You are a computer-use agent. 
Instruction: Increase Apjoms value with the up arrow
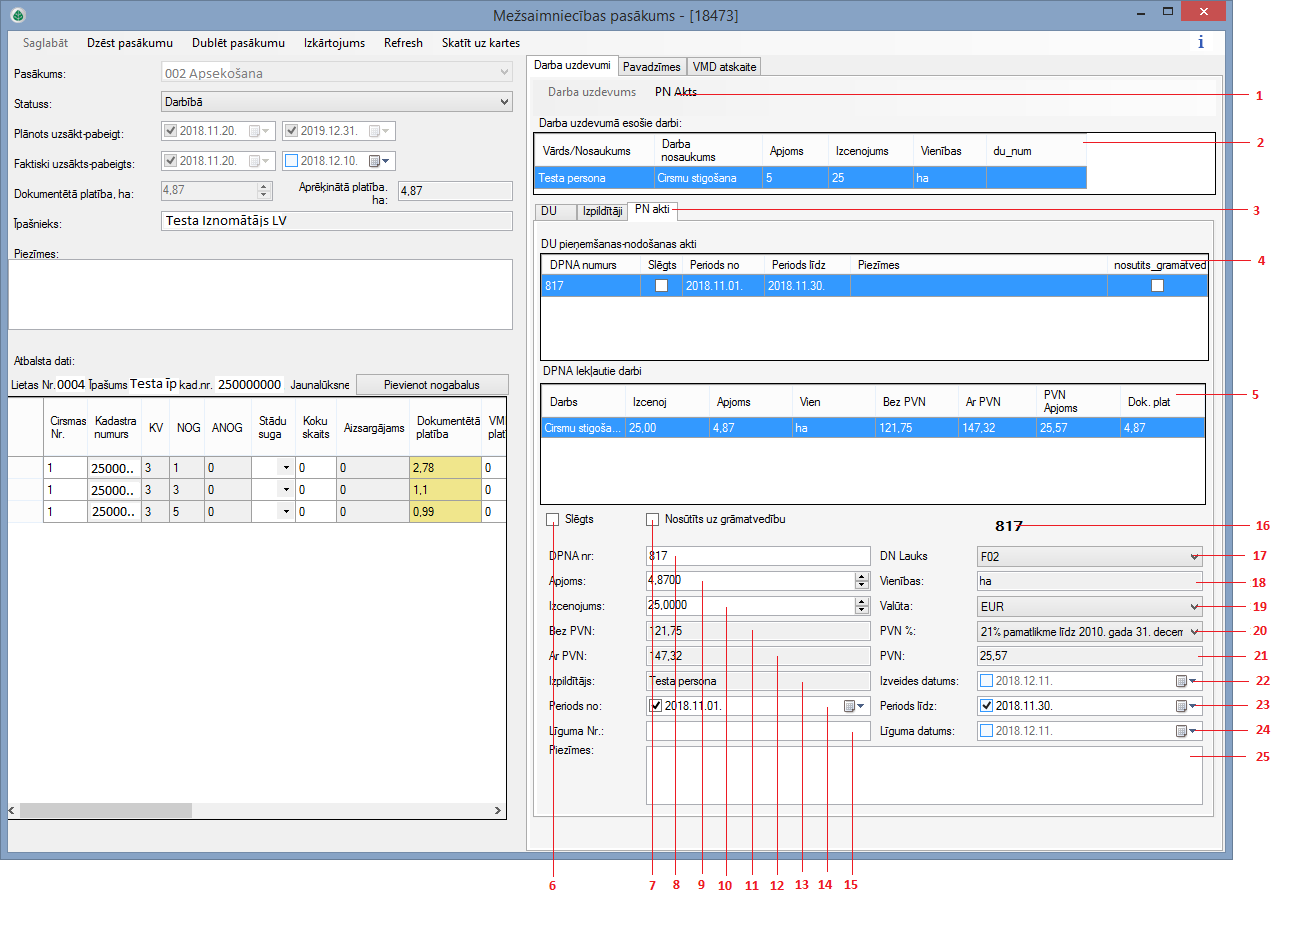[x=862, y=576]
